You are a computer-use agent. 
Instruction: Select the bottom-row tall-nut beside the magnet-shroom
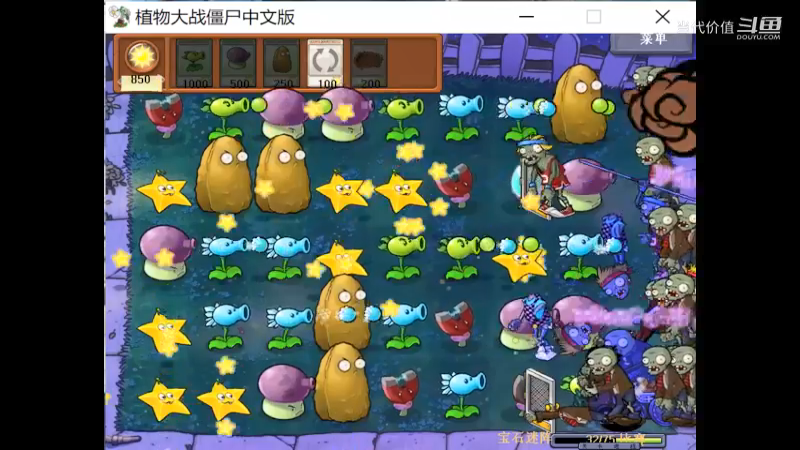click(x=342, y=383)
